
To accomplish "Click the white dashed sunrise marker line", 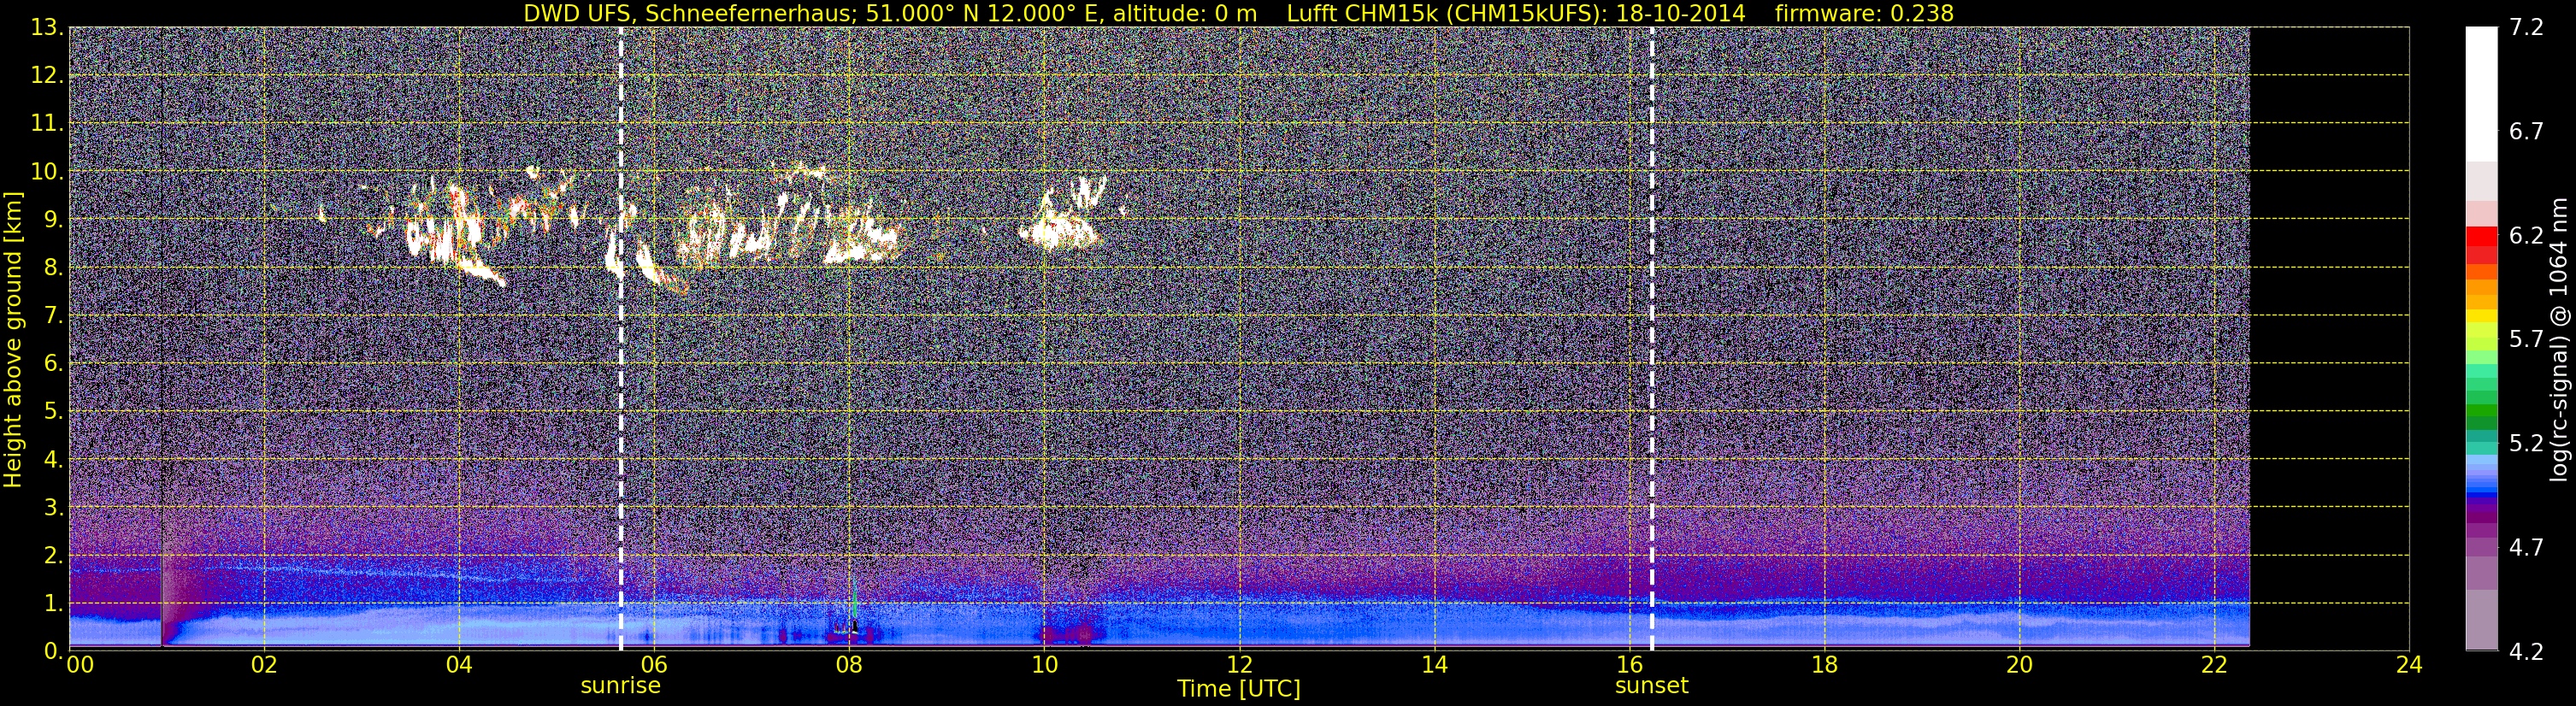I will coord(621,338).
